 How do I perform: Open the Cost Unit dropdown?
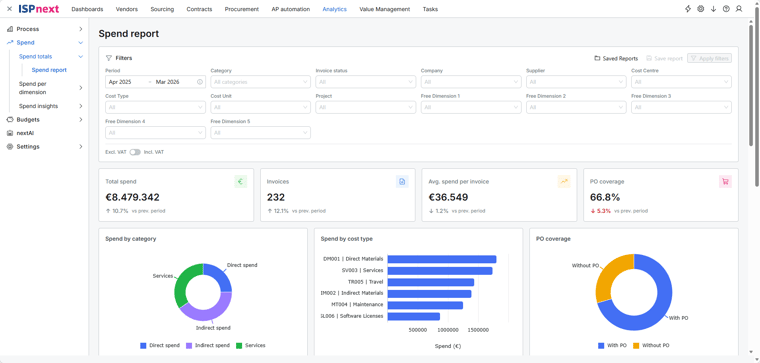pyautogui.click(x=260, y=107)
